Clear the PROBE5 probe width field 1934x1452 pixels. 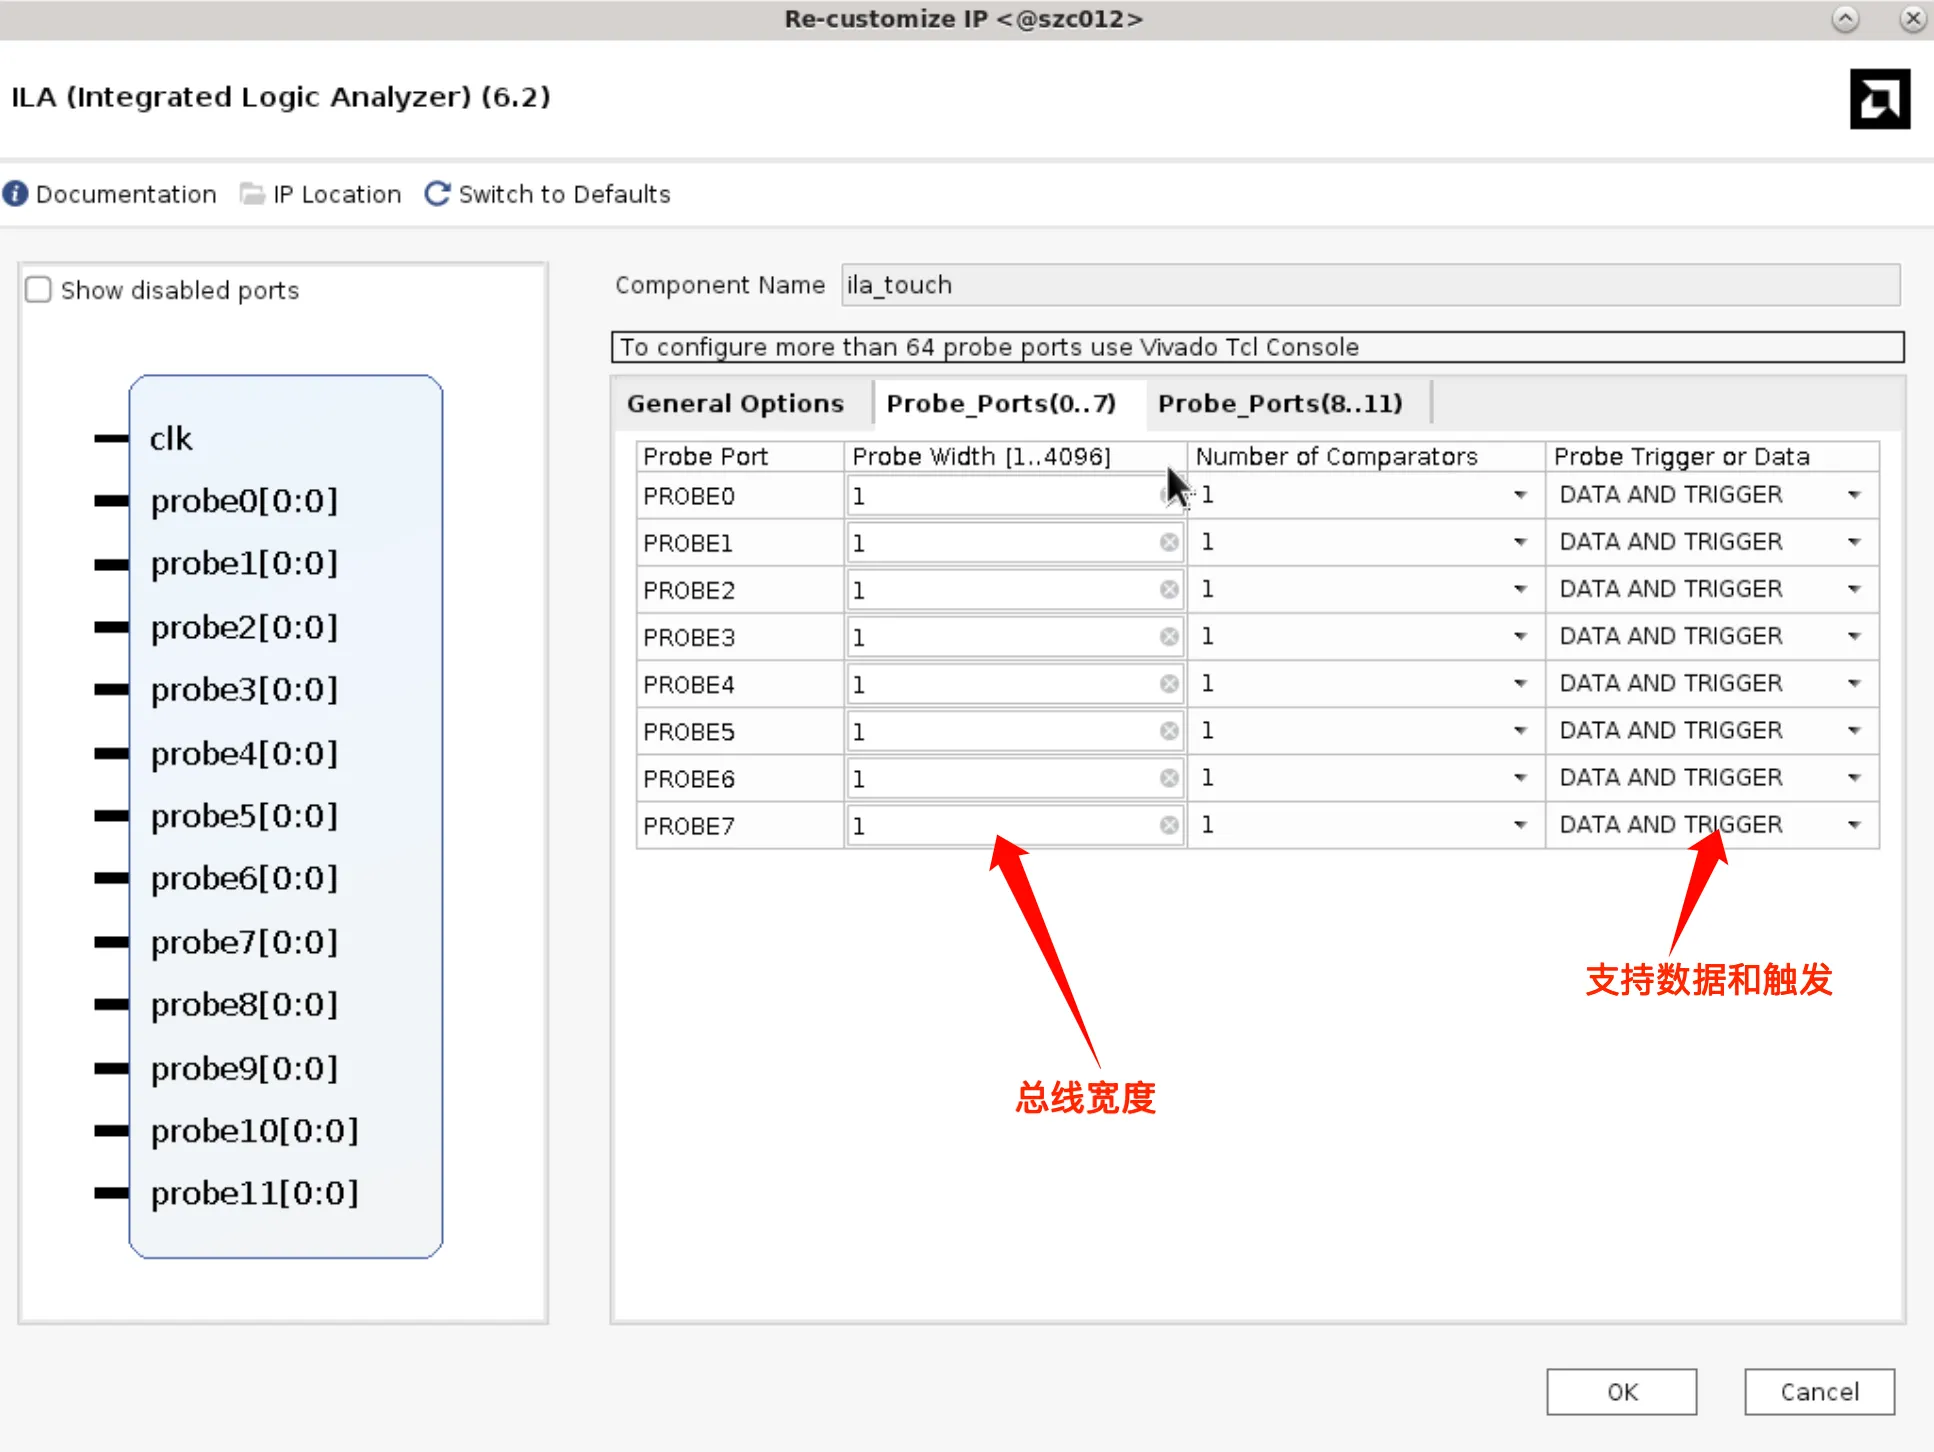point(1167,731)
